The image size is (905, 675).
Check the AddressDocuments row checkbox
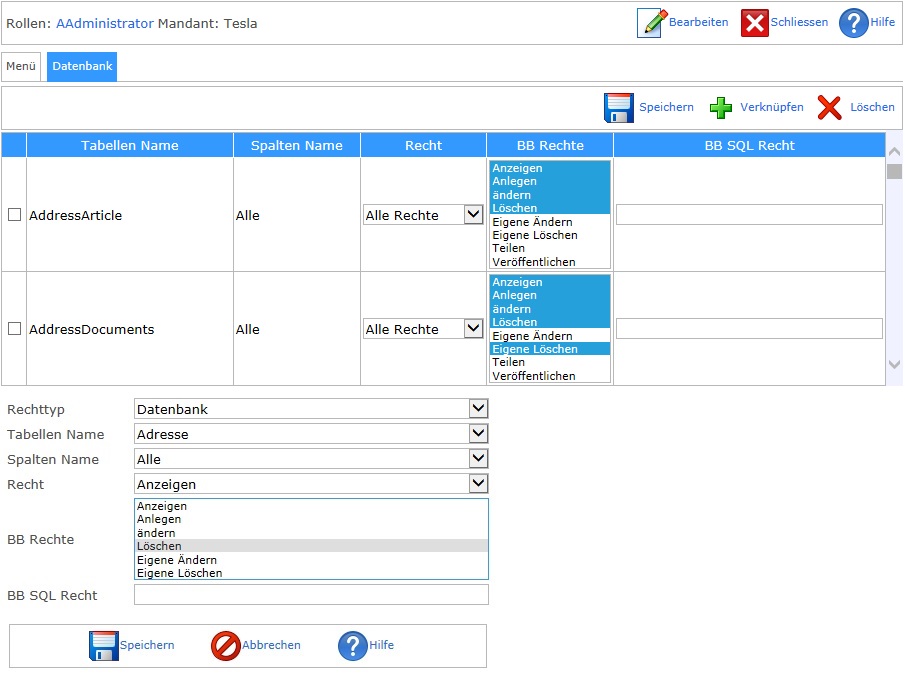tap(15, 329)
